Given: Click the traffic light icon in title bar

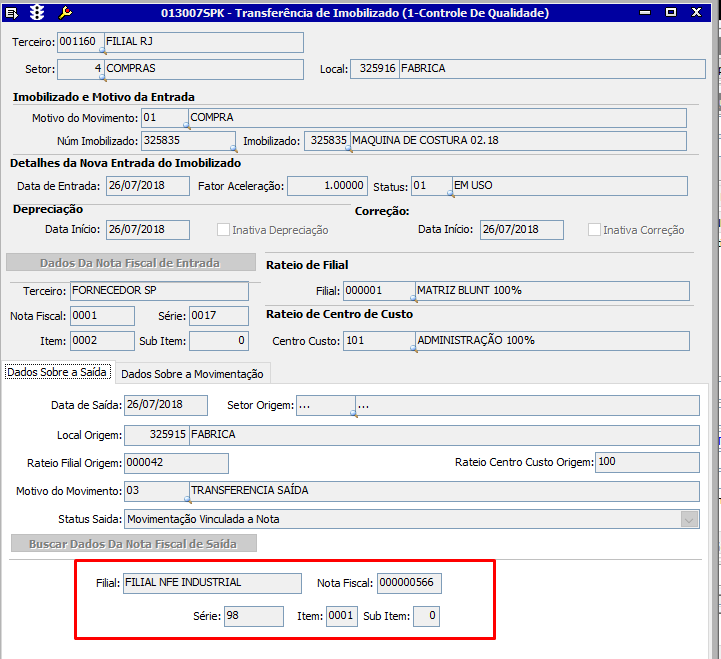Looking at the screenshot, I should [x=37, y=12].
